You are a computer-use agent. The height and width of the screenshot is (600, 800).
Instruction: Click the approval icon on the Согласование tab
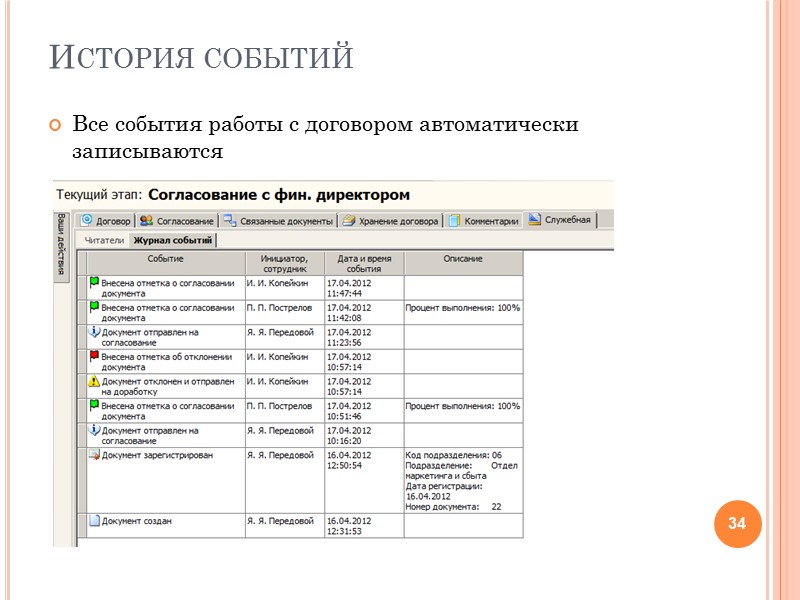[x=144, y=220]
